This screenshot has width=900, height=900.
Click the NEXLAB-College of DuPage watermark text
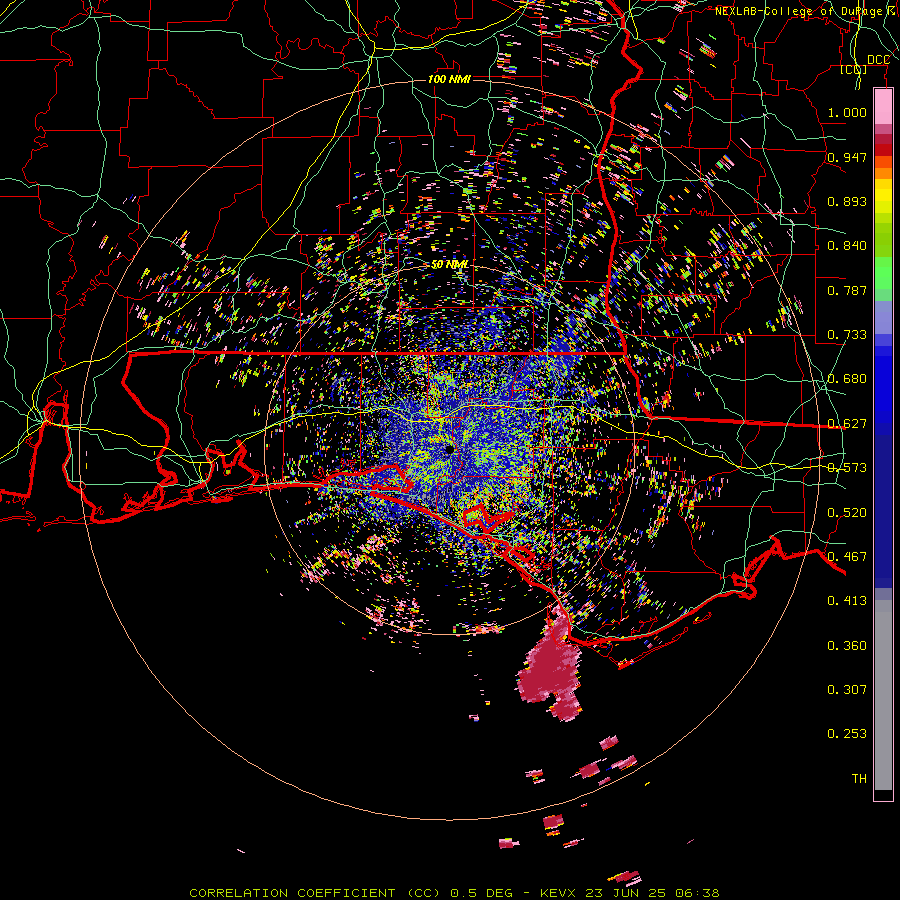(806, 11)
